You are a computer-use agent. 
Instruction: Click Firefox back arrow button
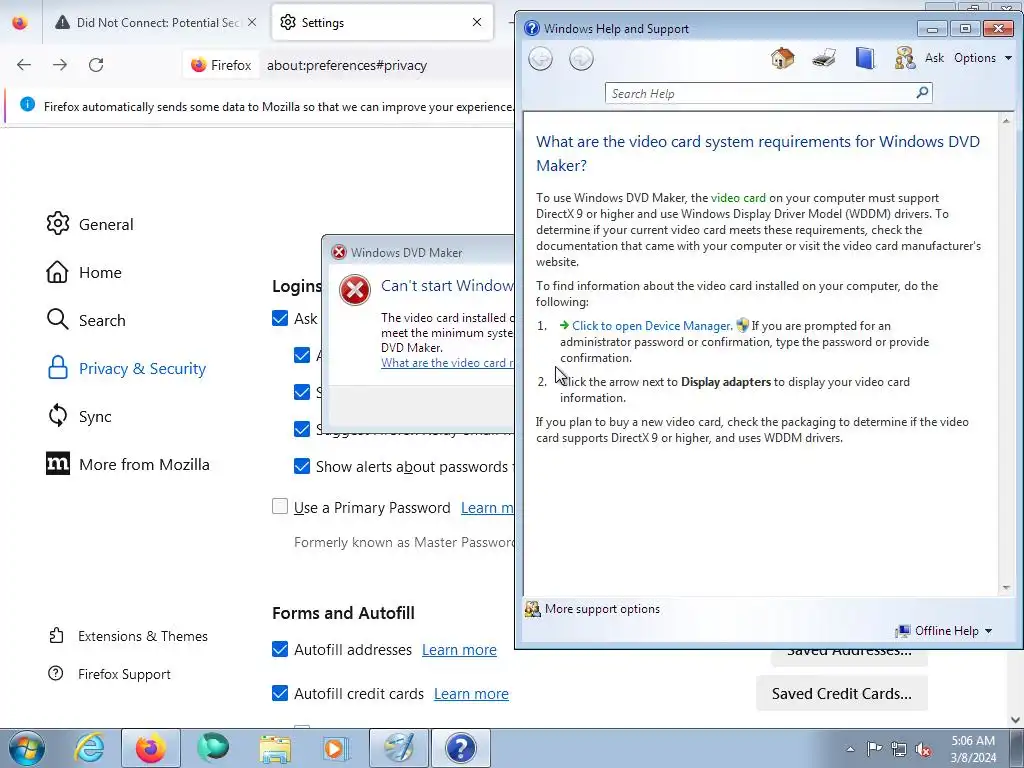point(24,65)
